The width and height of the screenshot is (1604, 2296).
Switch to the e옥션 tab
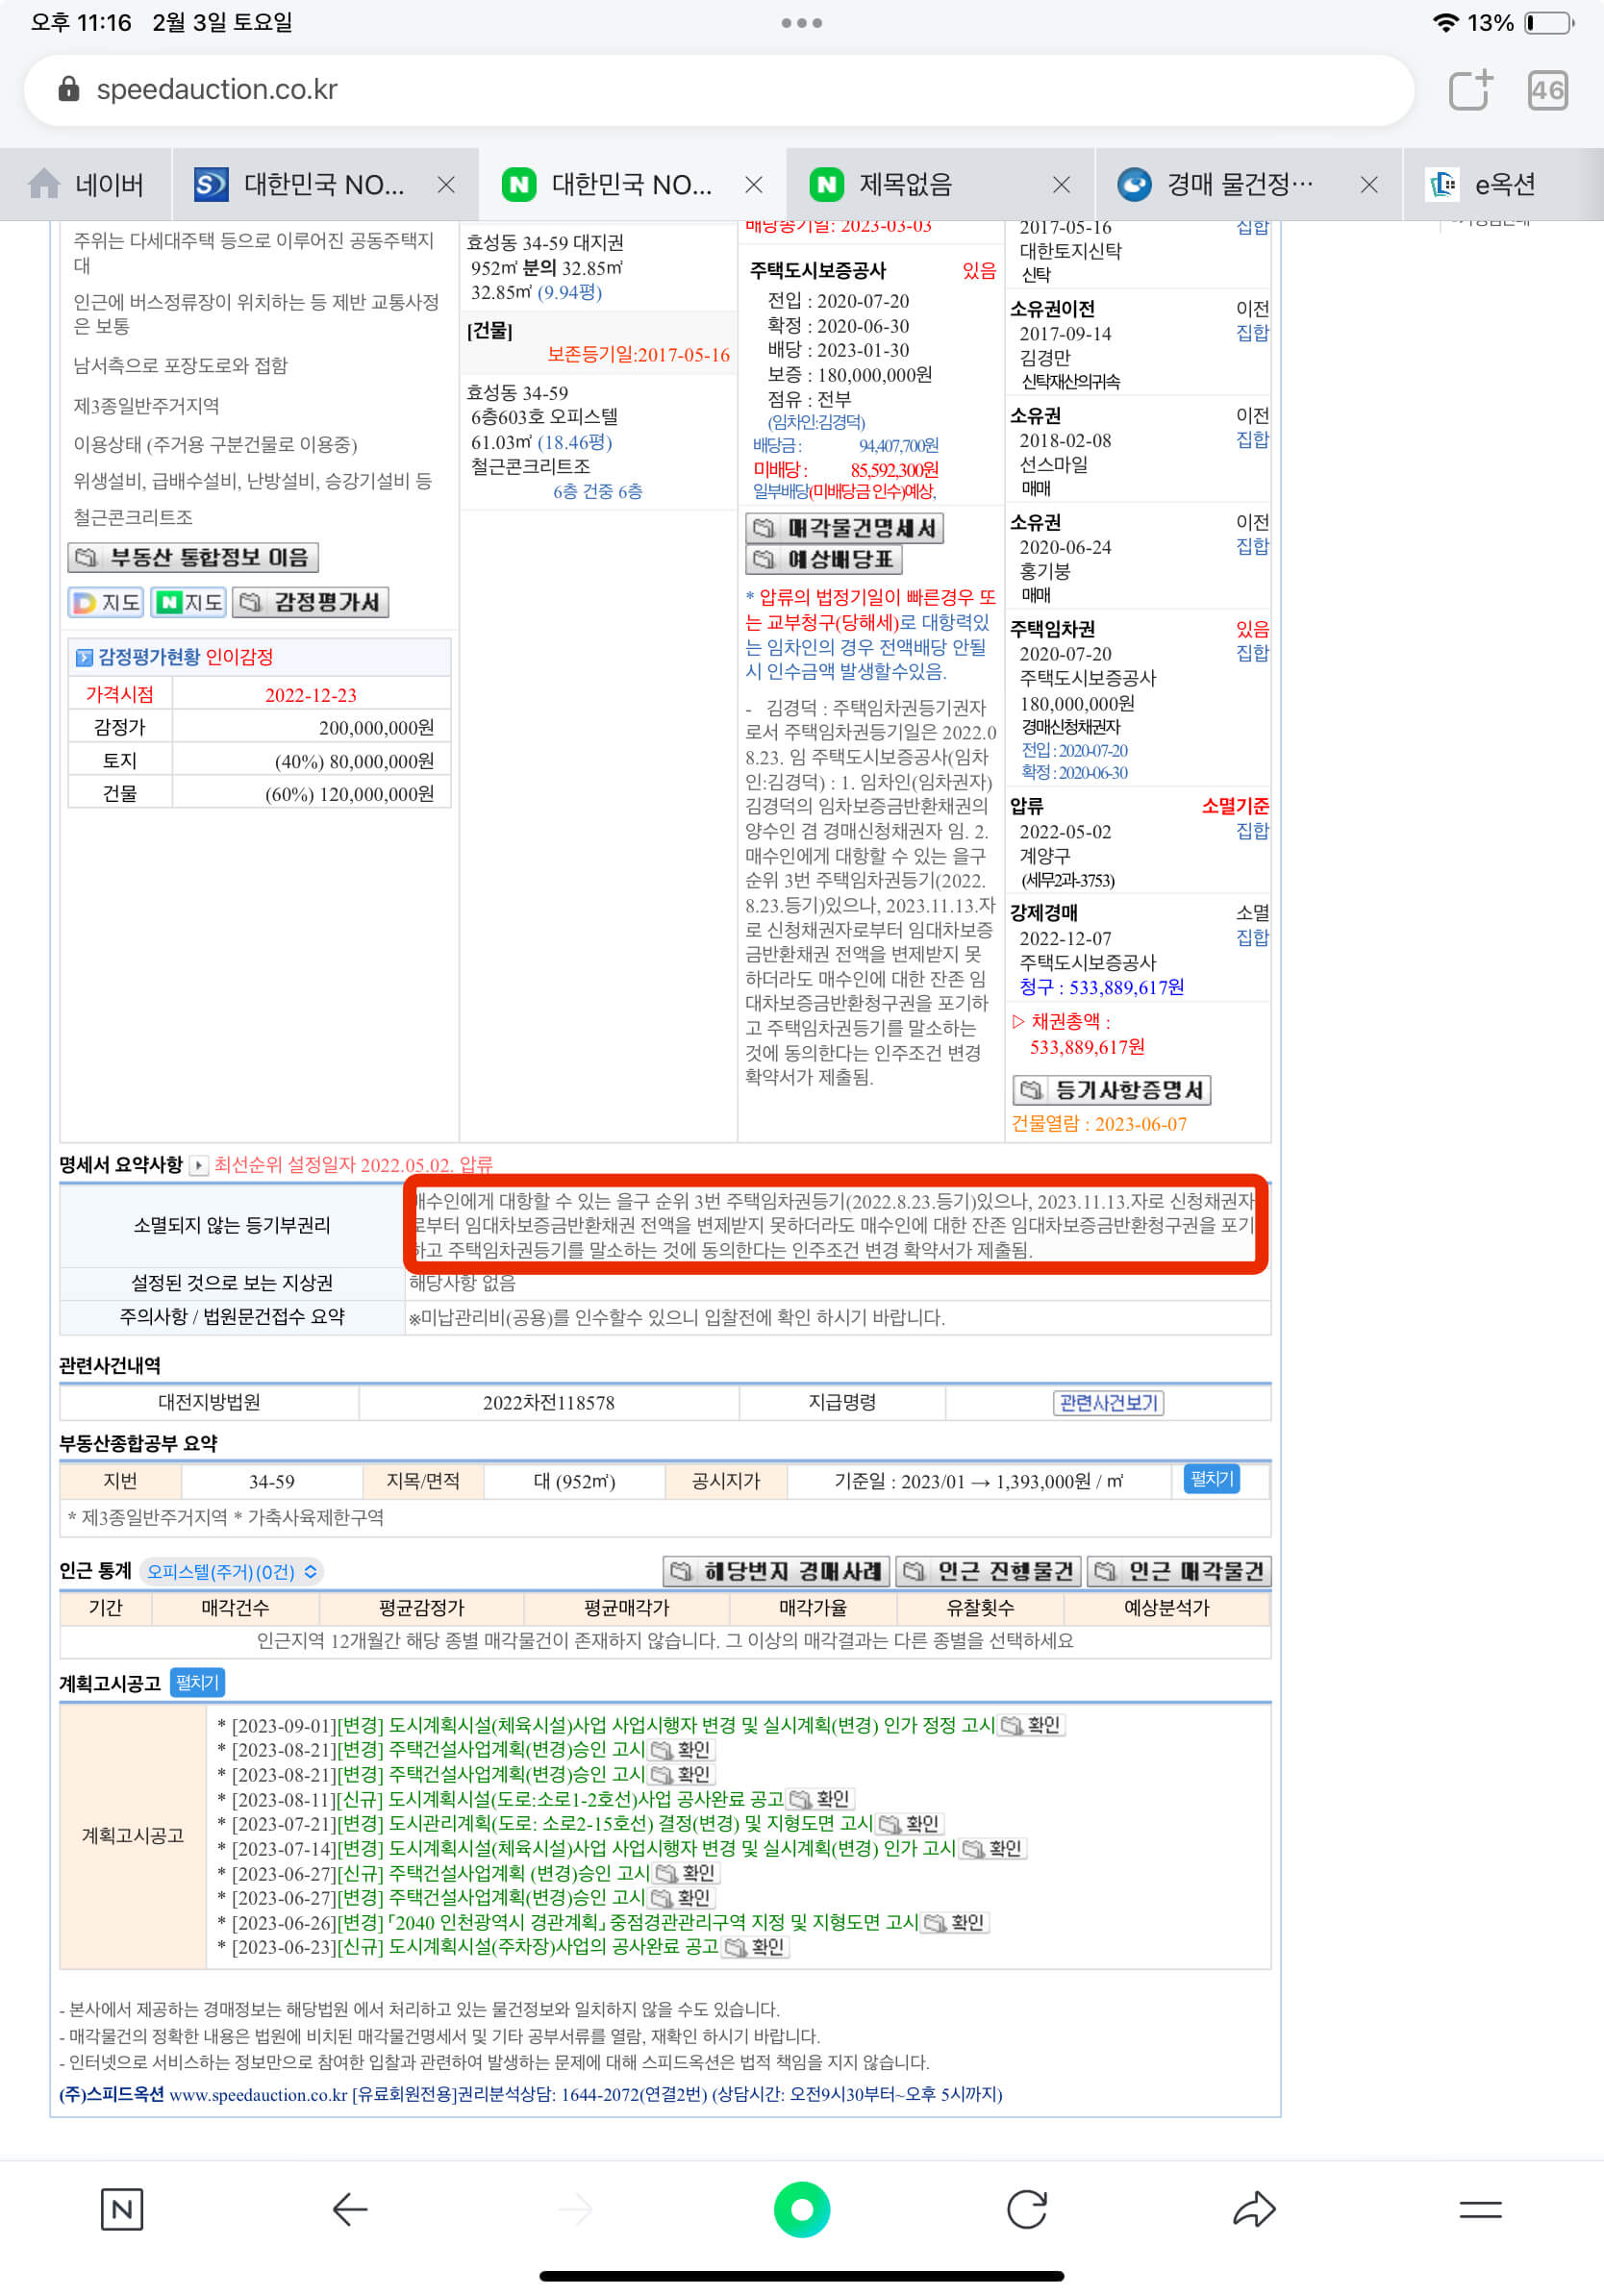pos(1503,184)
